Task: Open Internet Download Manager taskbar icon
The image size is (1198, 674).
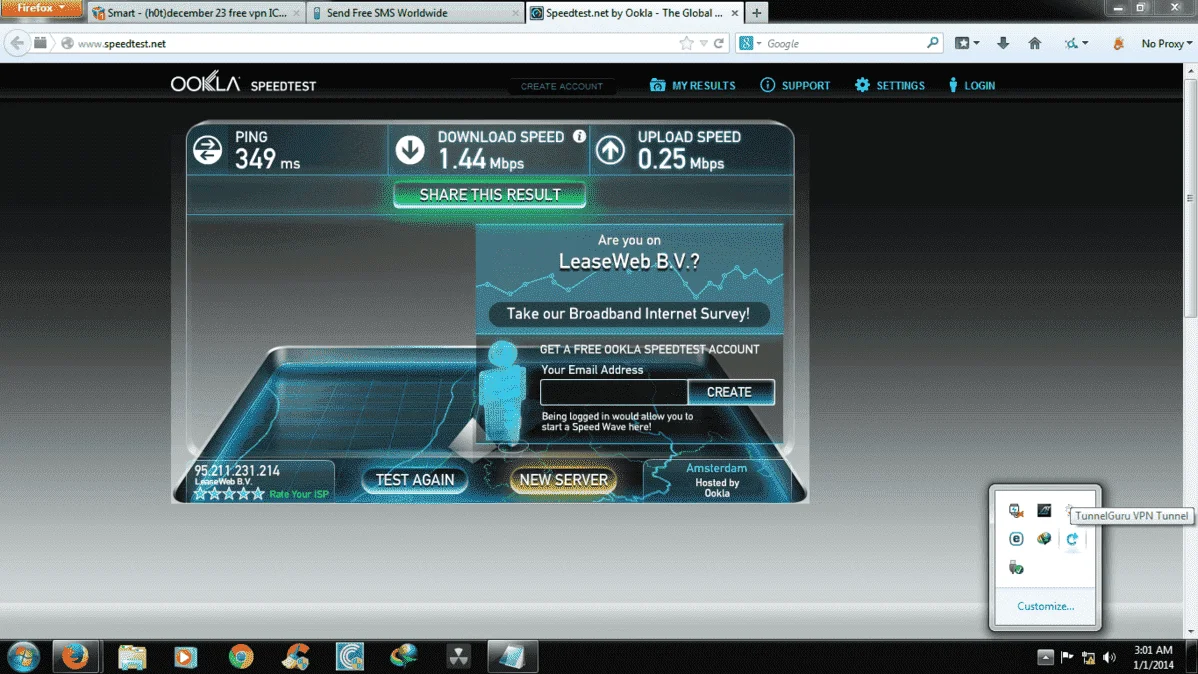Action: pyautogui.click(x=403, y=656)
